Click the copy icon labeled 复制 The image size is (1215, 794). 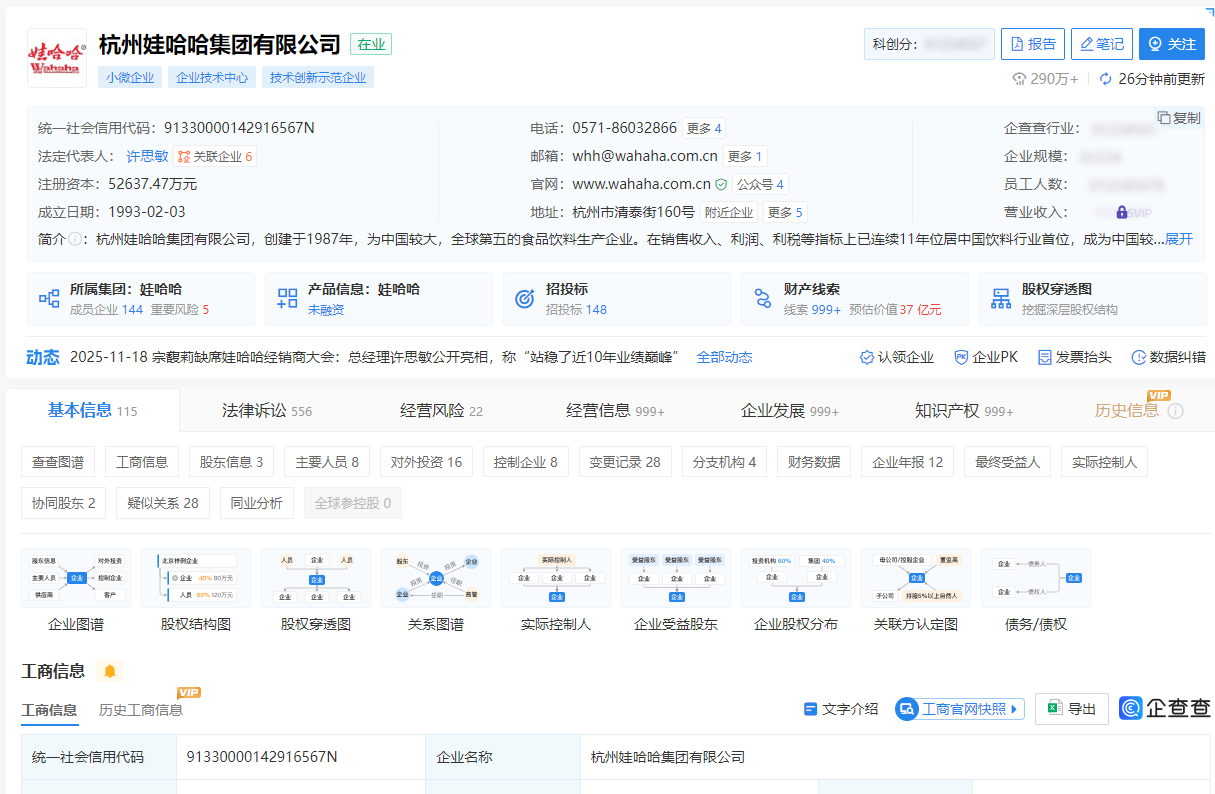[x=1179, y=118]
